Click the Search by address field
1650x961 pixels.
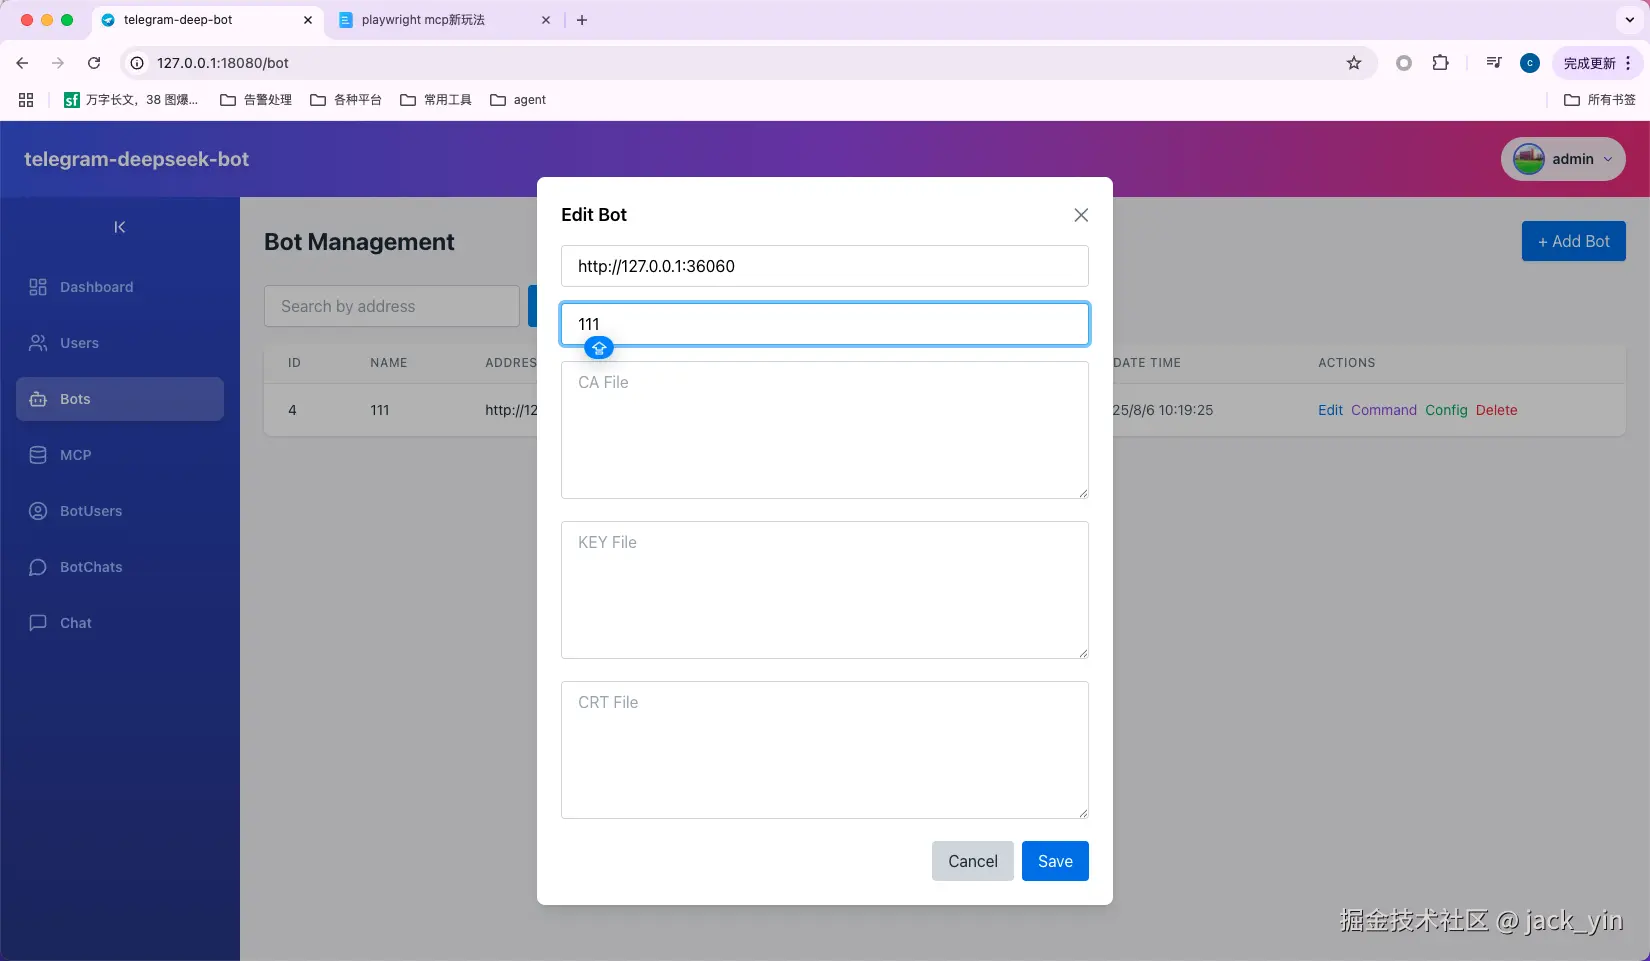click(392, 306)
